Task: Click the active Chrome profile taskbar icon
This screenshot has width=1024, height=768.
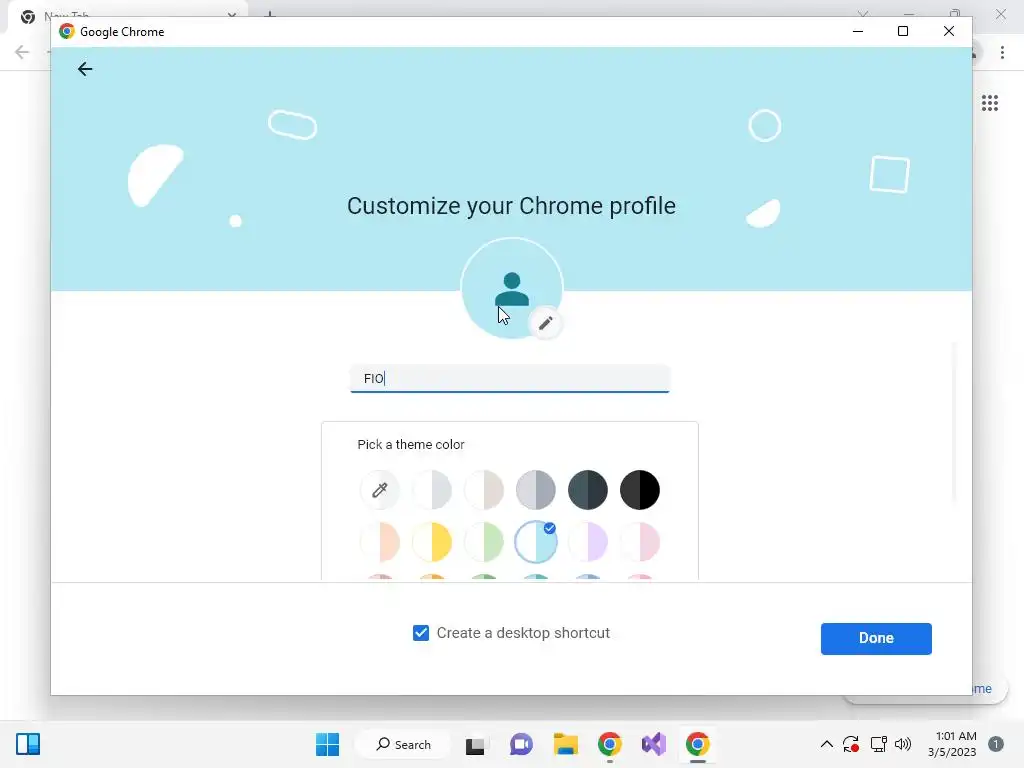Action: tap(697, 744)
